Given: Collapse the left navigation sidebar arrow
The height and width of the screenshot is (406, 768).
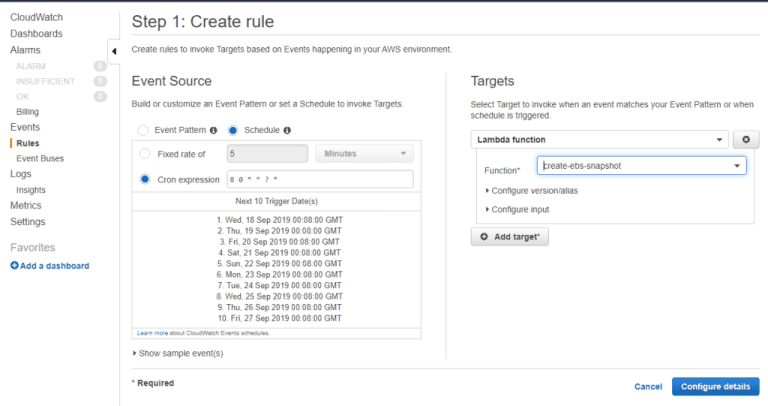Looking at the screenshot, I should (x=113, y=51).
